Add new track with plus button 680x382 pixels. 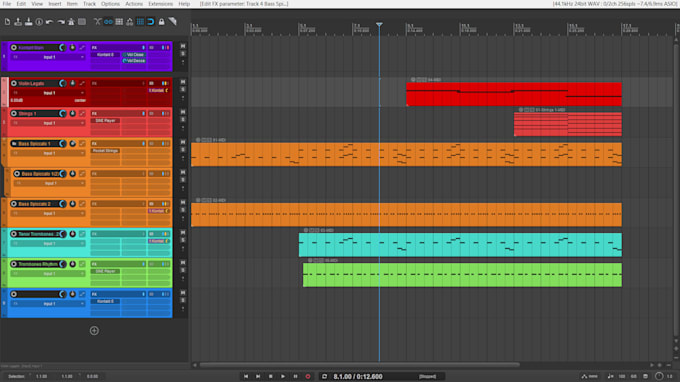pyautogui.click(x=94, y=331)
